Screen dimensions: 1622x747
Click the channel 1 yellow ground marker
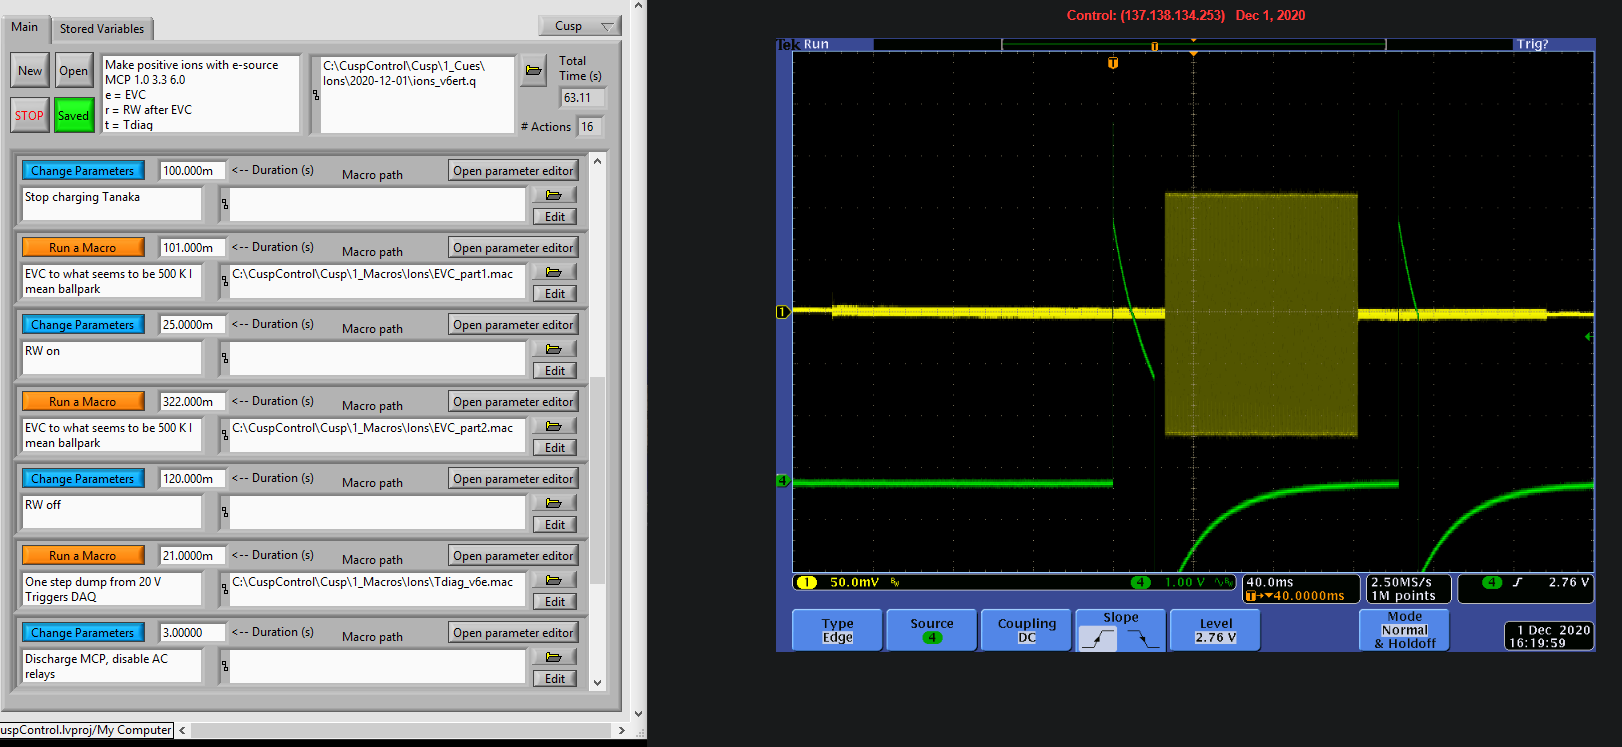pyautogui.click(x=783, y=312)
